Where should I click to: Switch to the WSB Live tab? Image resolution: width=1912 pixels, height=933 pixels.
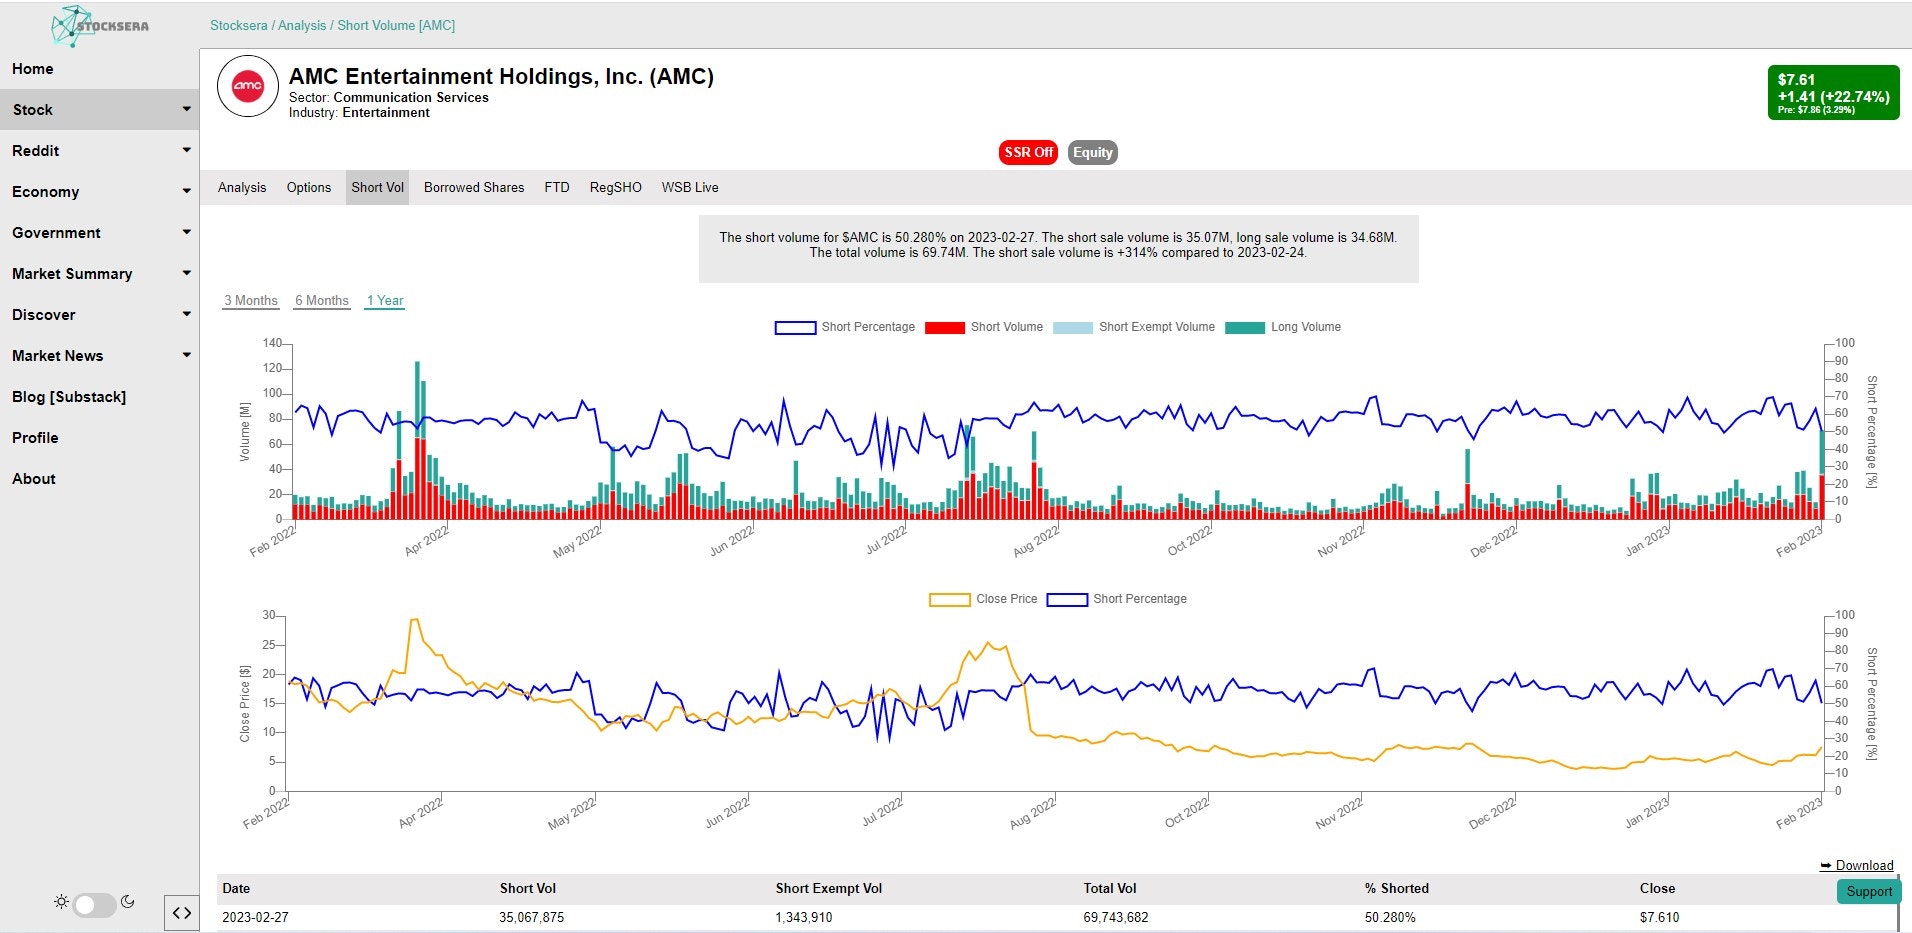pos(690,187)
